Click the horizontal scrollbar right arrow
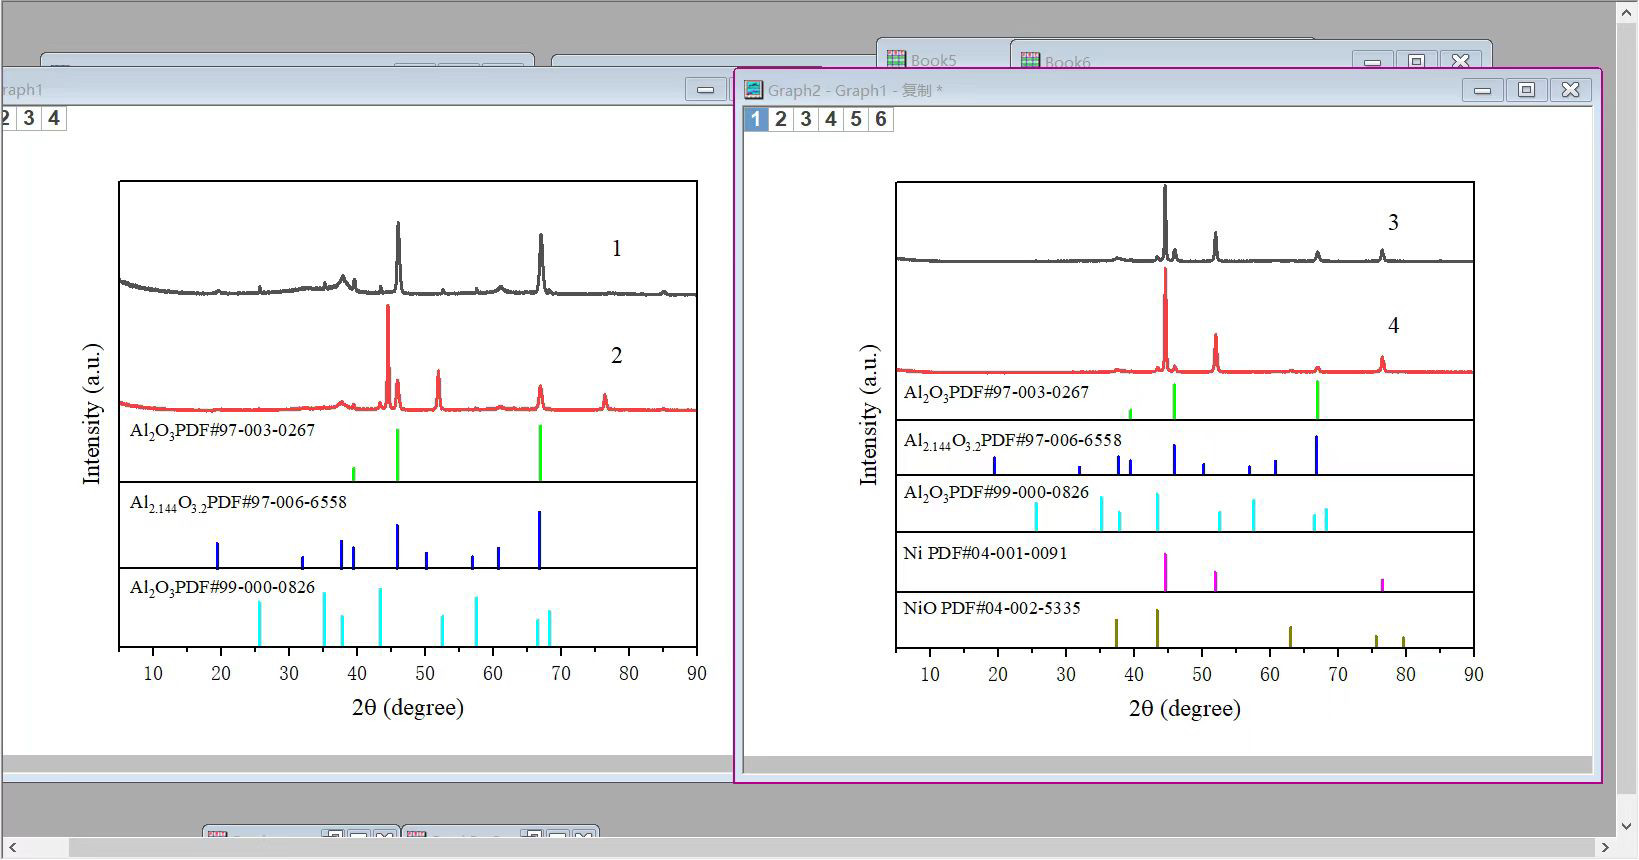The height and width of the screenshot is (860, 1639). pos(1606,848)
